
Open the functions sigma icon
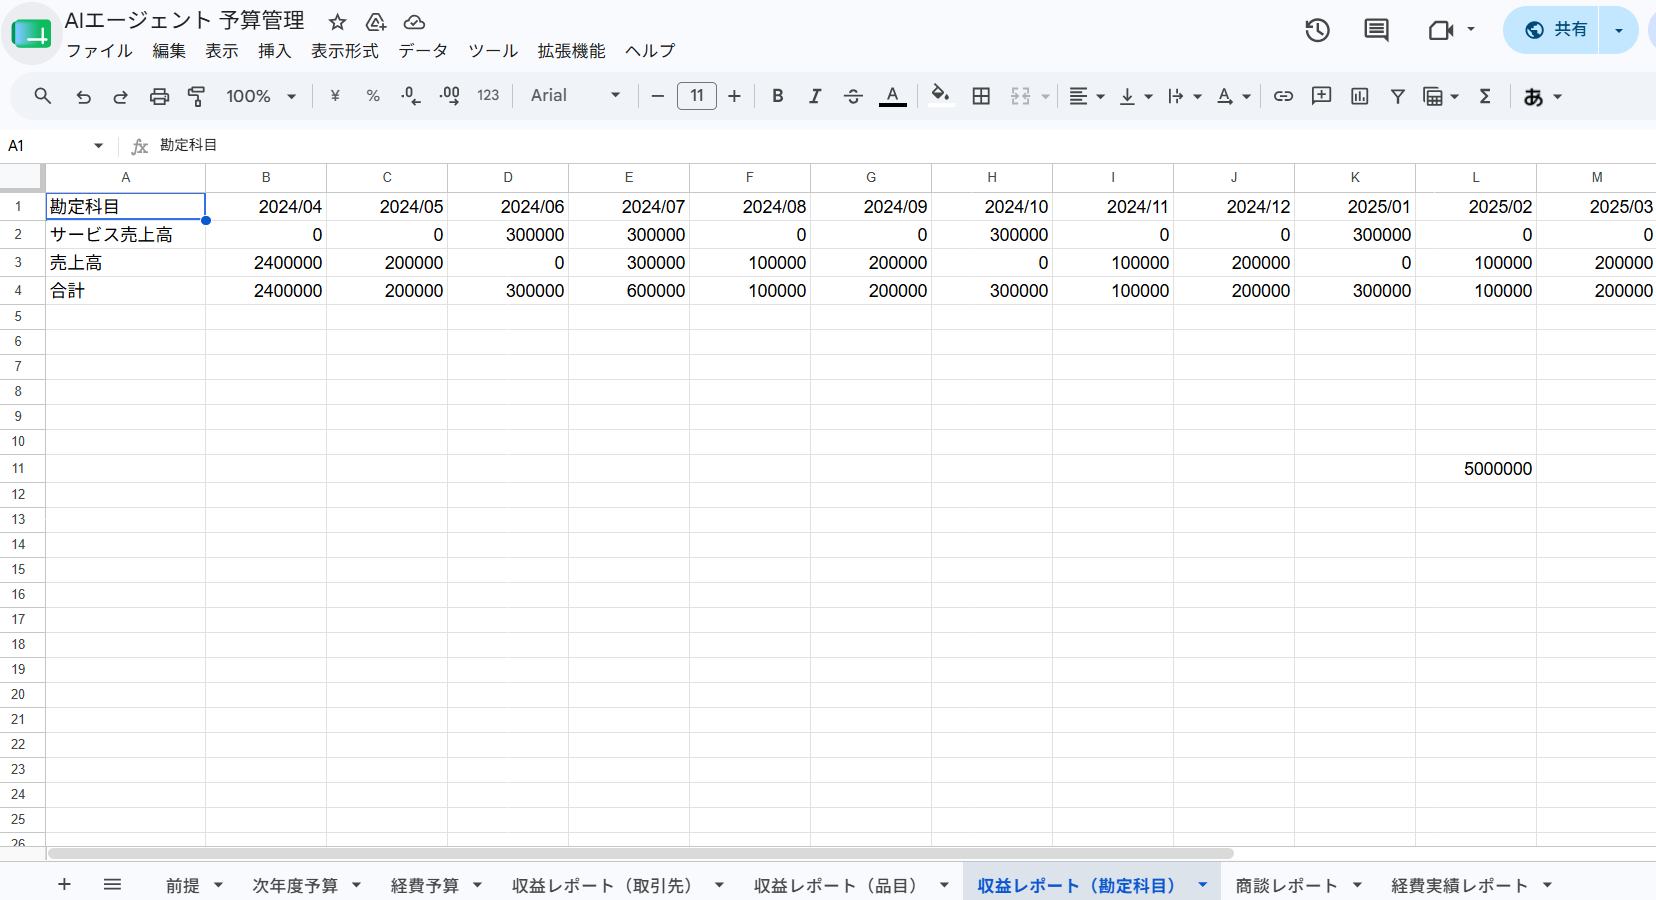[x=1485, y=96]
